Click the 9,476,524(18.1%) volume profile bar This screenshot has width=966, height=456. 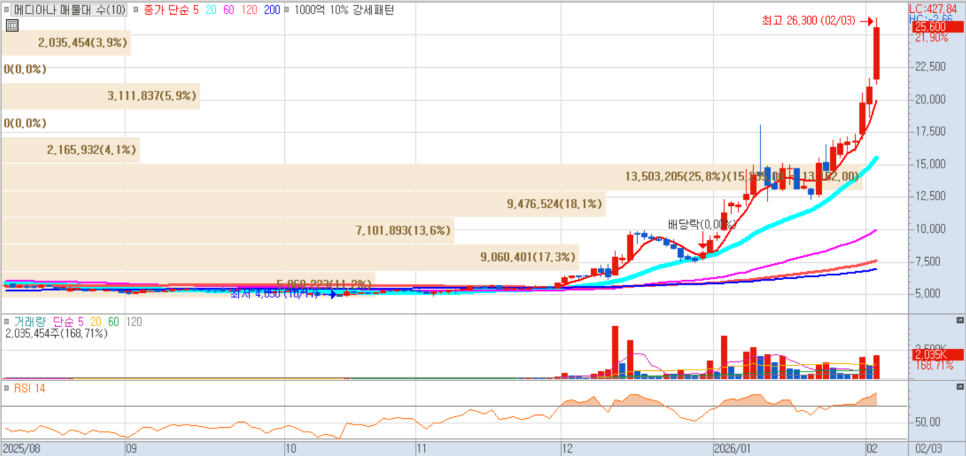click(x=302, y=204)
